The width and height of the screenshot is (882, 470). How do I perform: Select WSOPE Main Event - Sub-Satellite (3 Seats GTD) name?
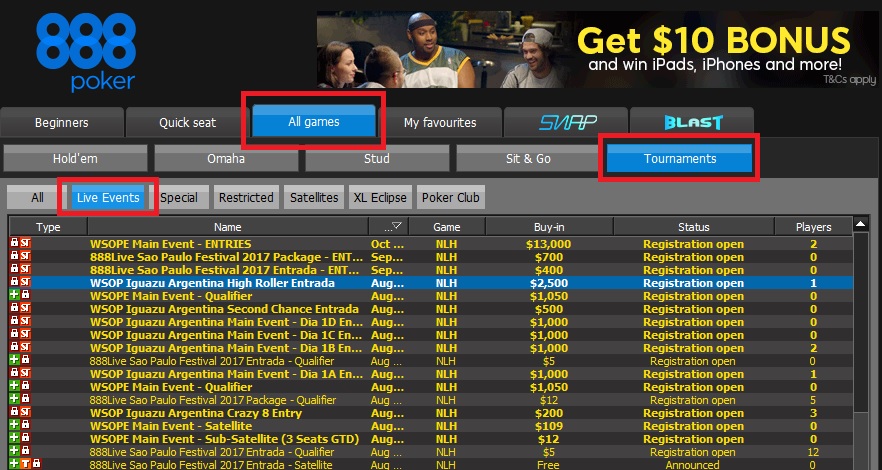pos(224,439)
